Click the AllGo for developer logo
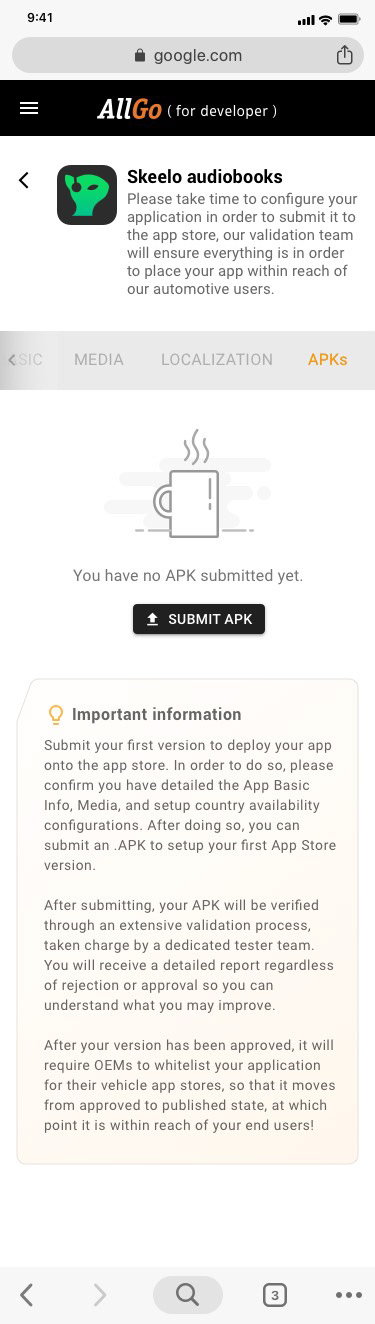Image resolution: width=375 pixels, height=1324 pixels. tap(187, 109)
